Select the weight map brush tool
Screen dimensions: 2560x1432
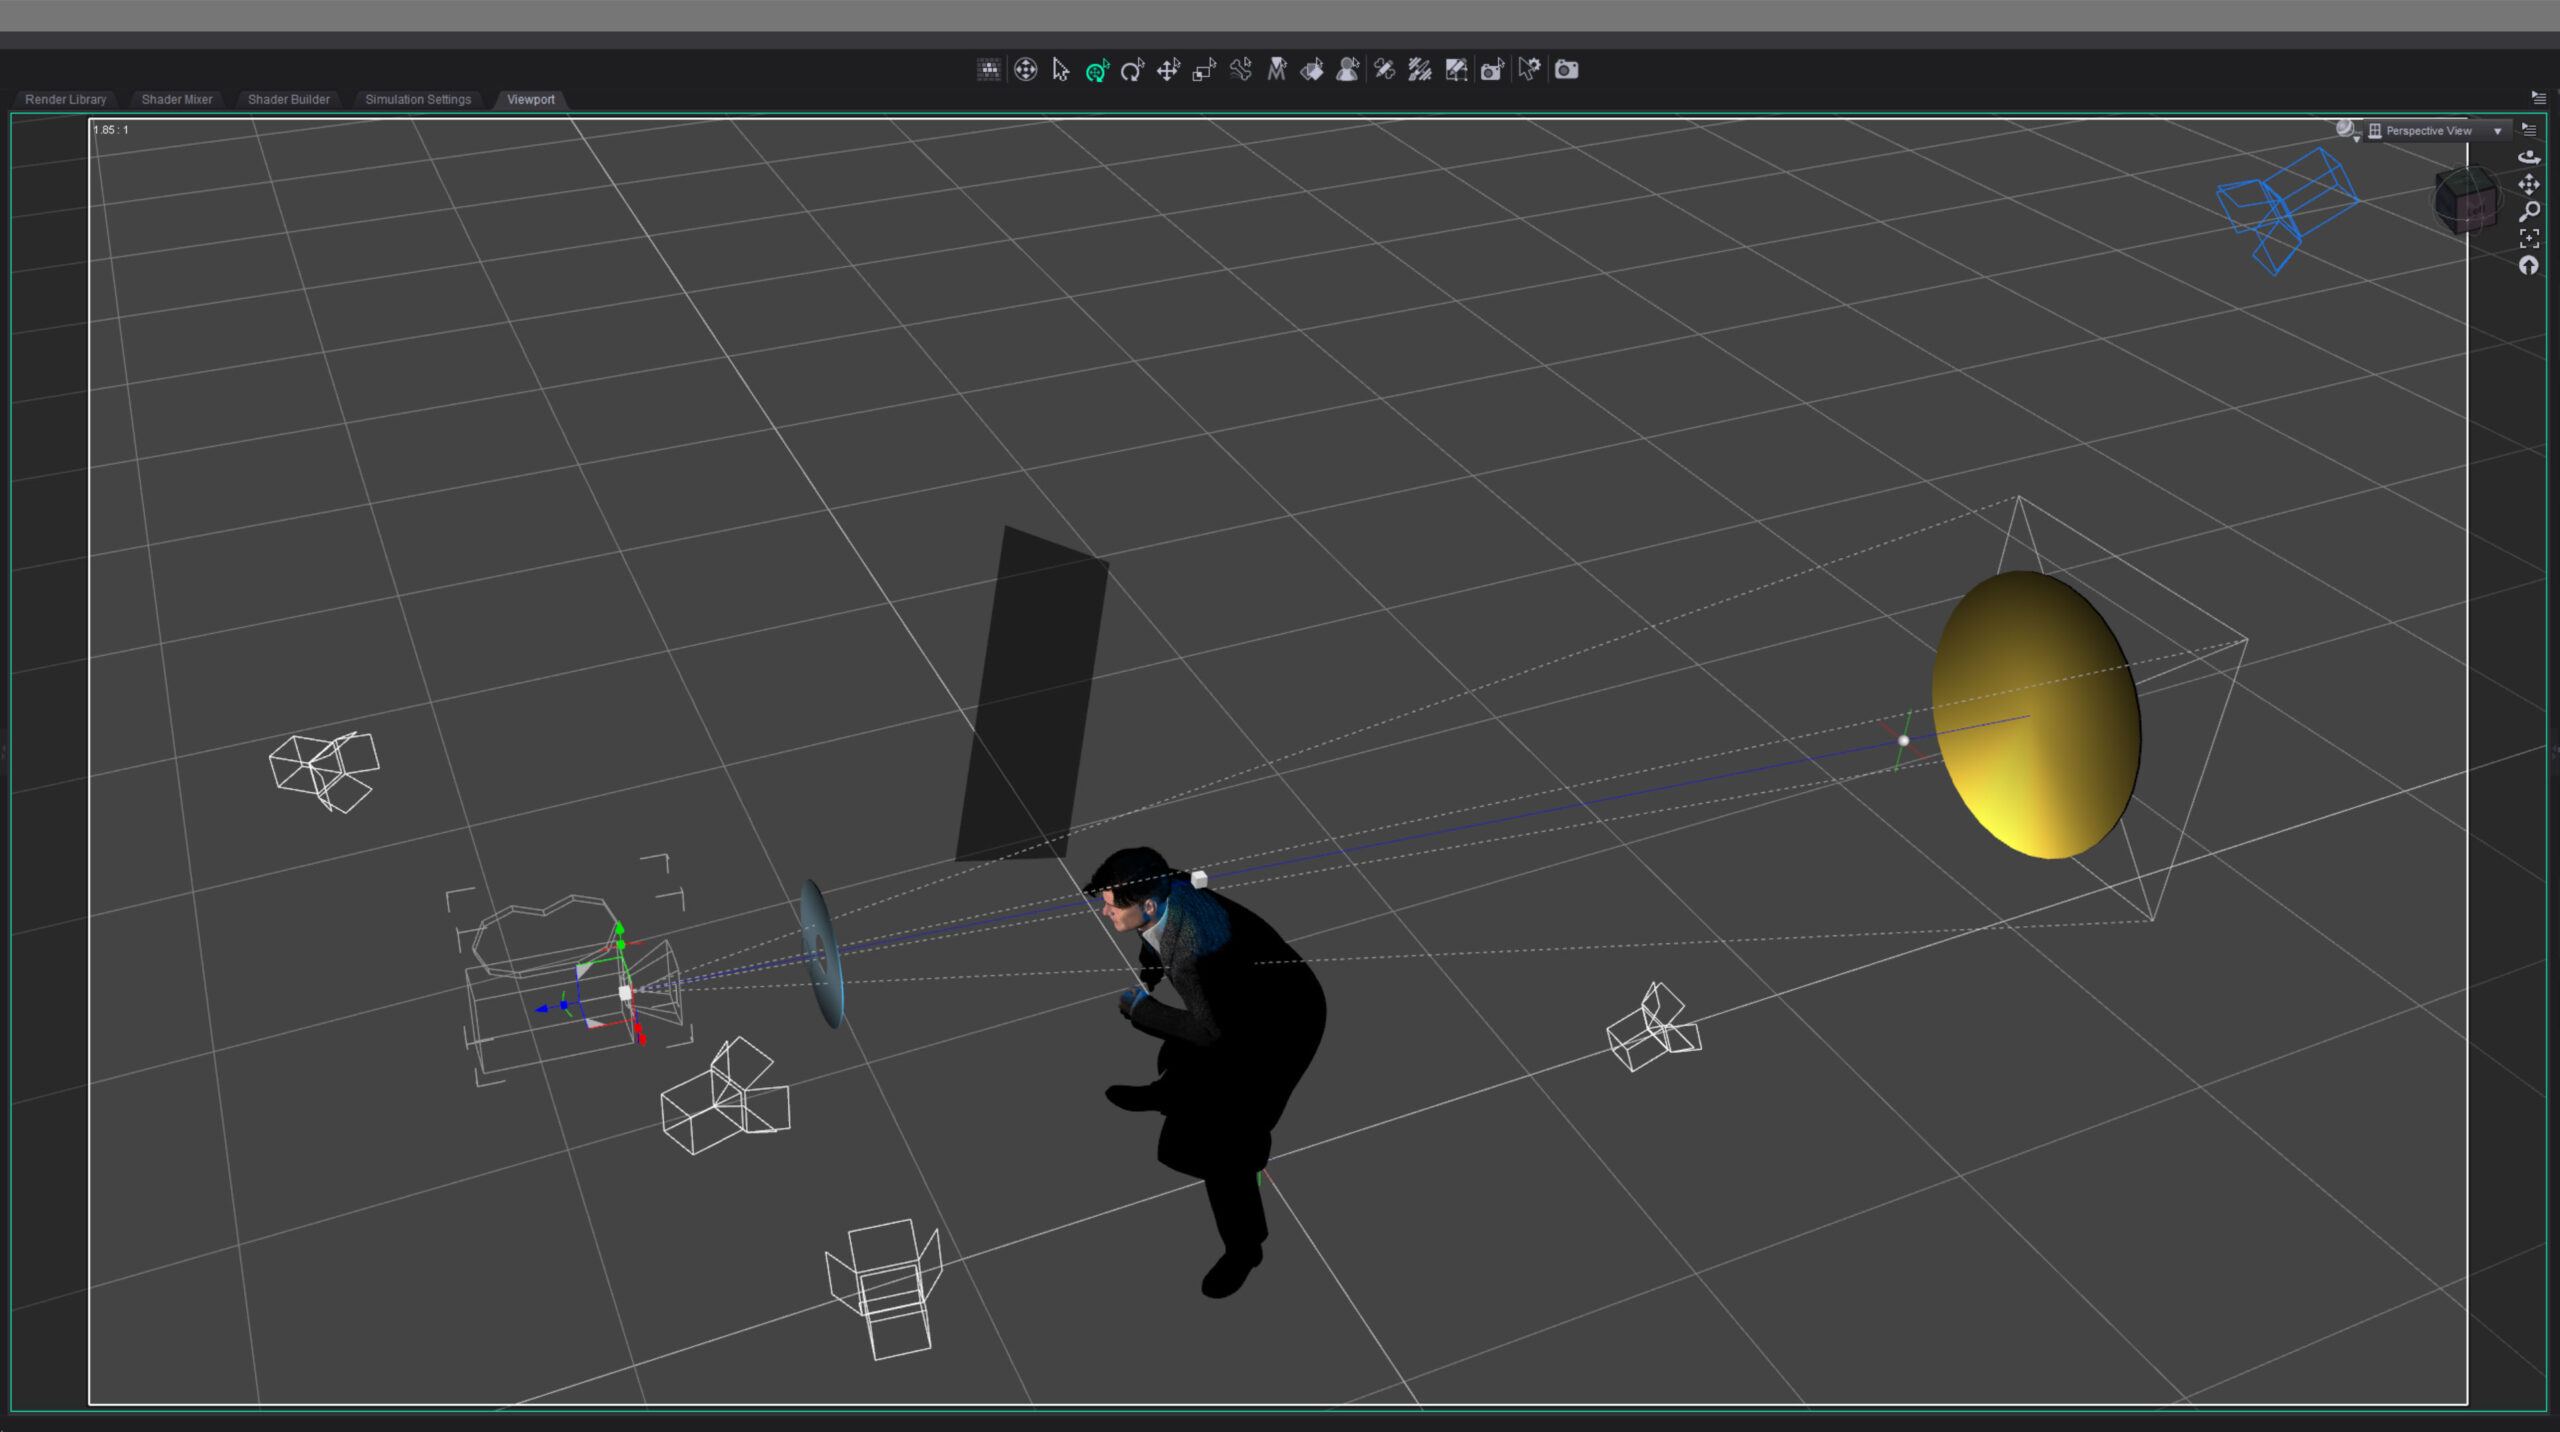[x=1420, y=70]
